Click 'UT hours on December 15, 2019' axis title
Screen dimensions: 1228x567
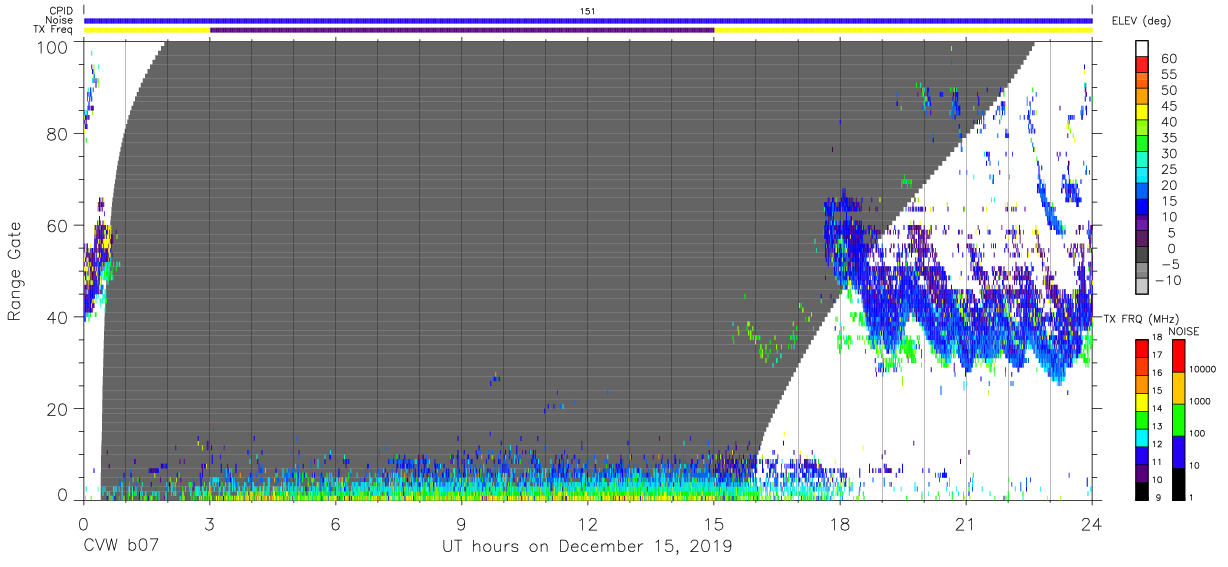pyautogui.click(x=588, y=547)
